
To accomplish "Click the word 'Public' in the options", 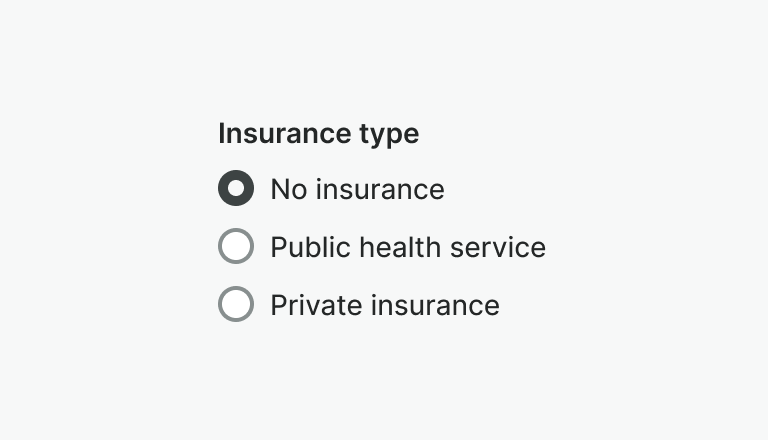I will pyautogui.click(x=301, y=247).
